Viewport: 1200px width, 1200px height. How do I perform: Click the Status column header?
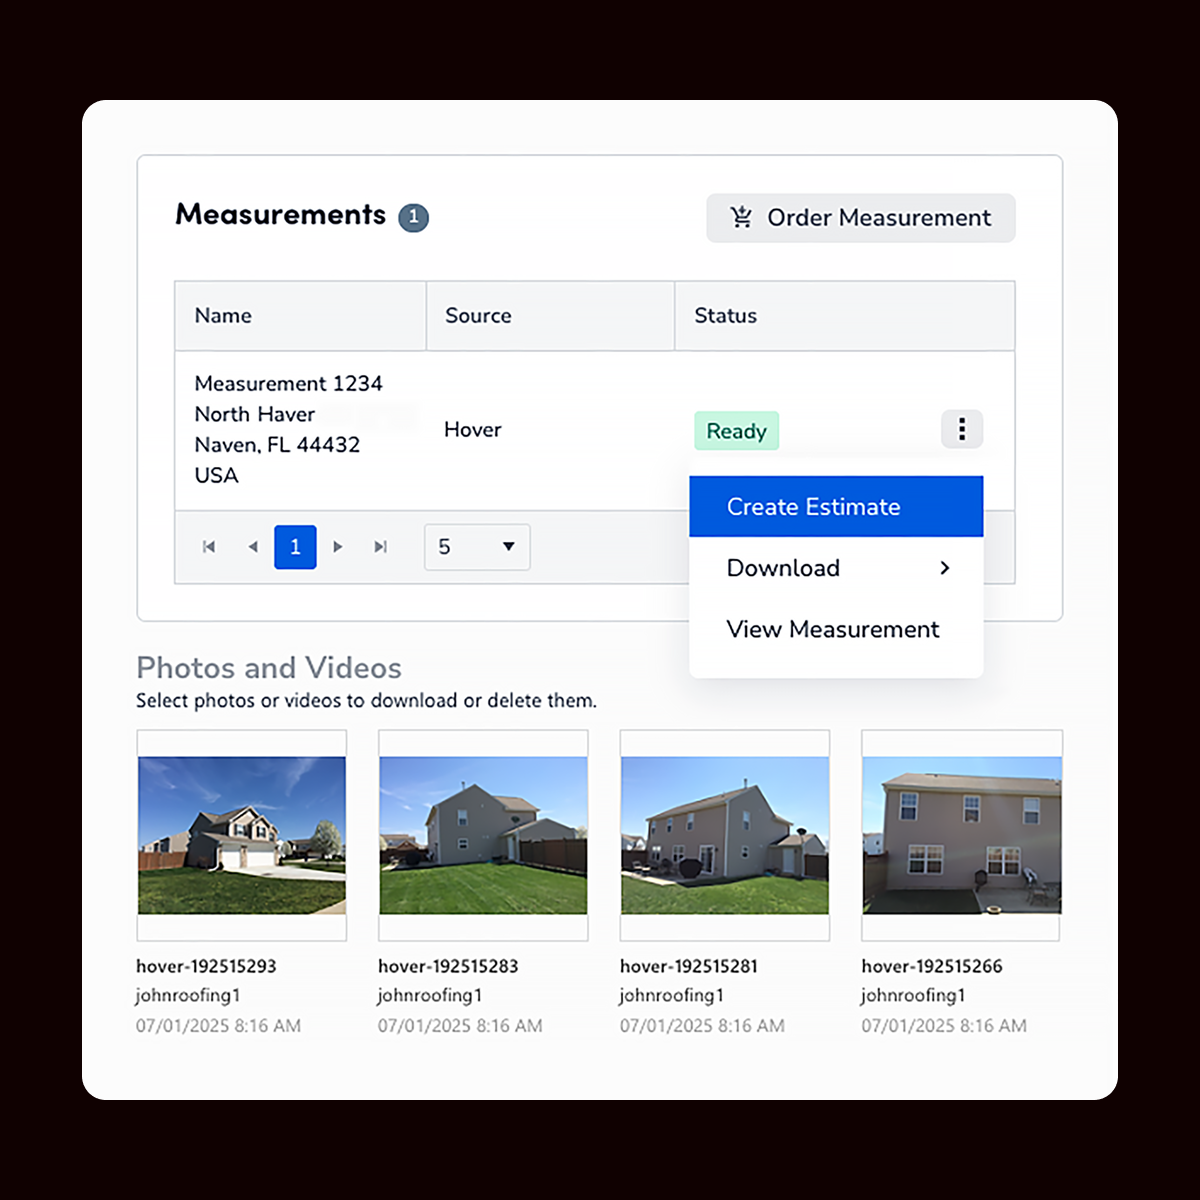click(844, 316)
